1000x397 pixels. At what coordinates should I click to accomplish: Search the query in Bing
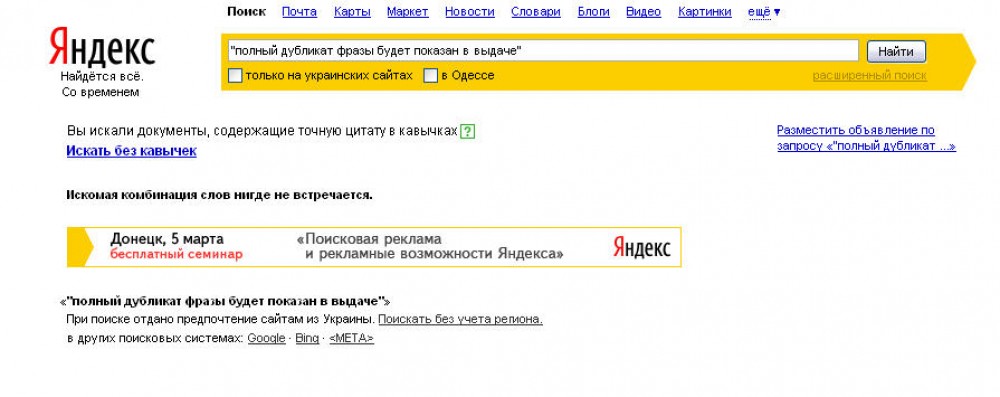pos(307,338)
